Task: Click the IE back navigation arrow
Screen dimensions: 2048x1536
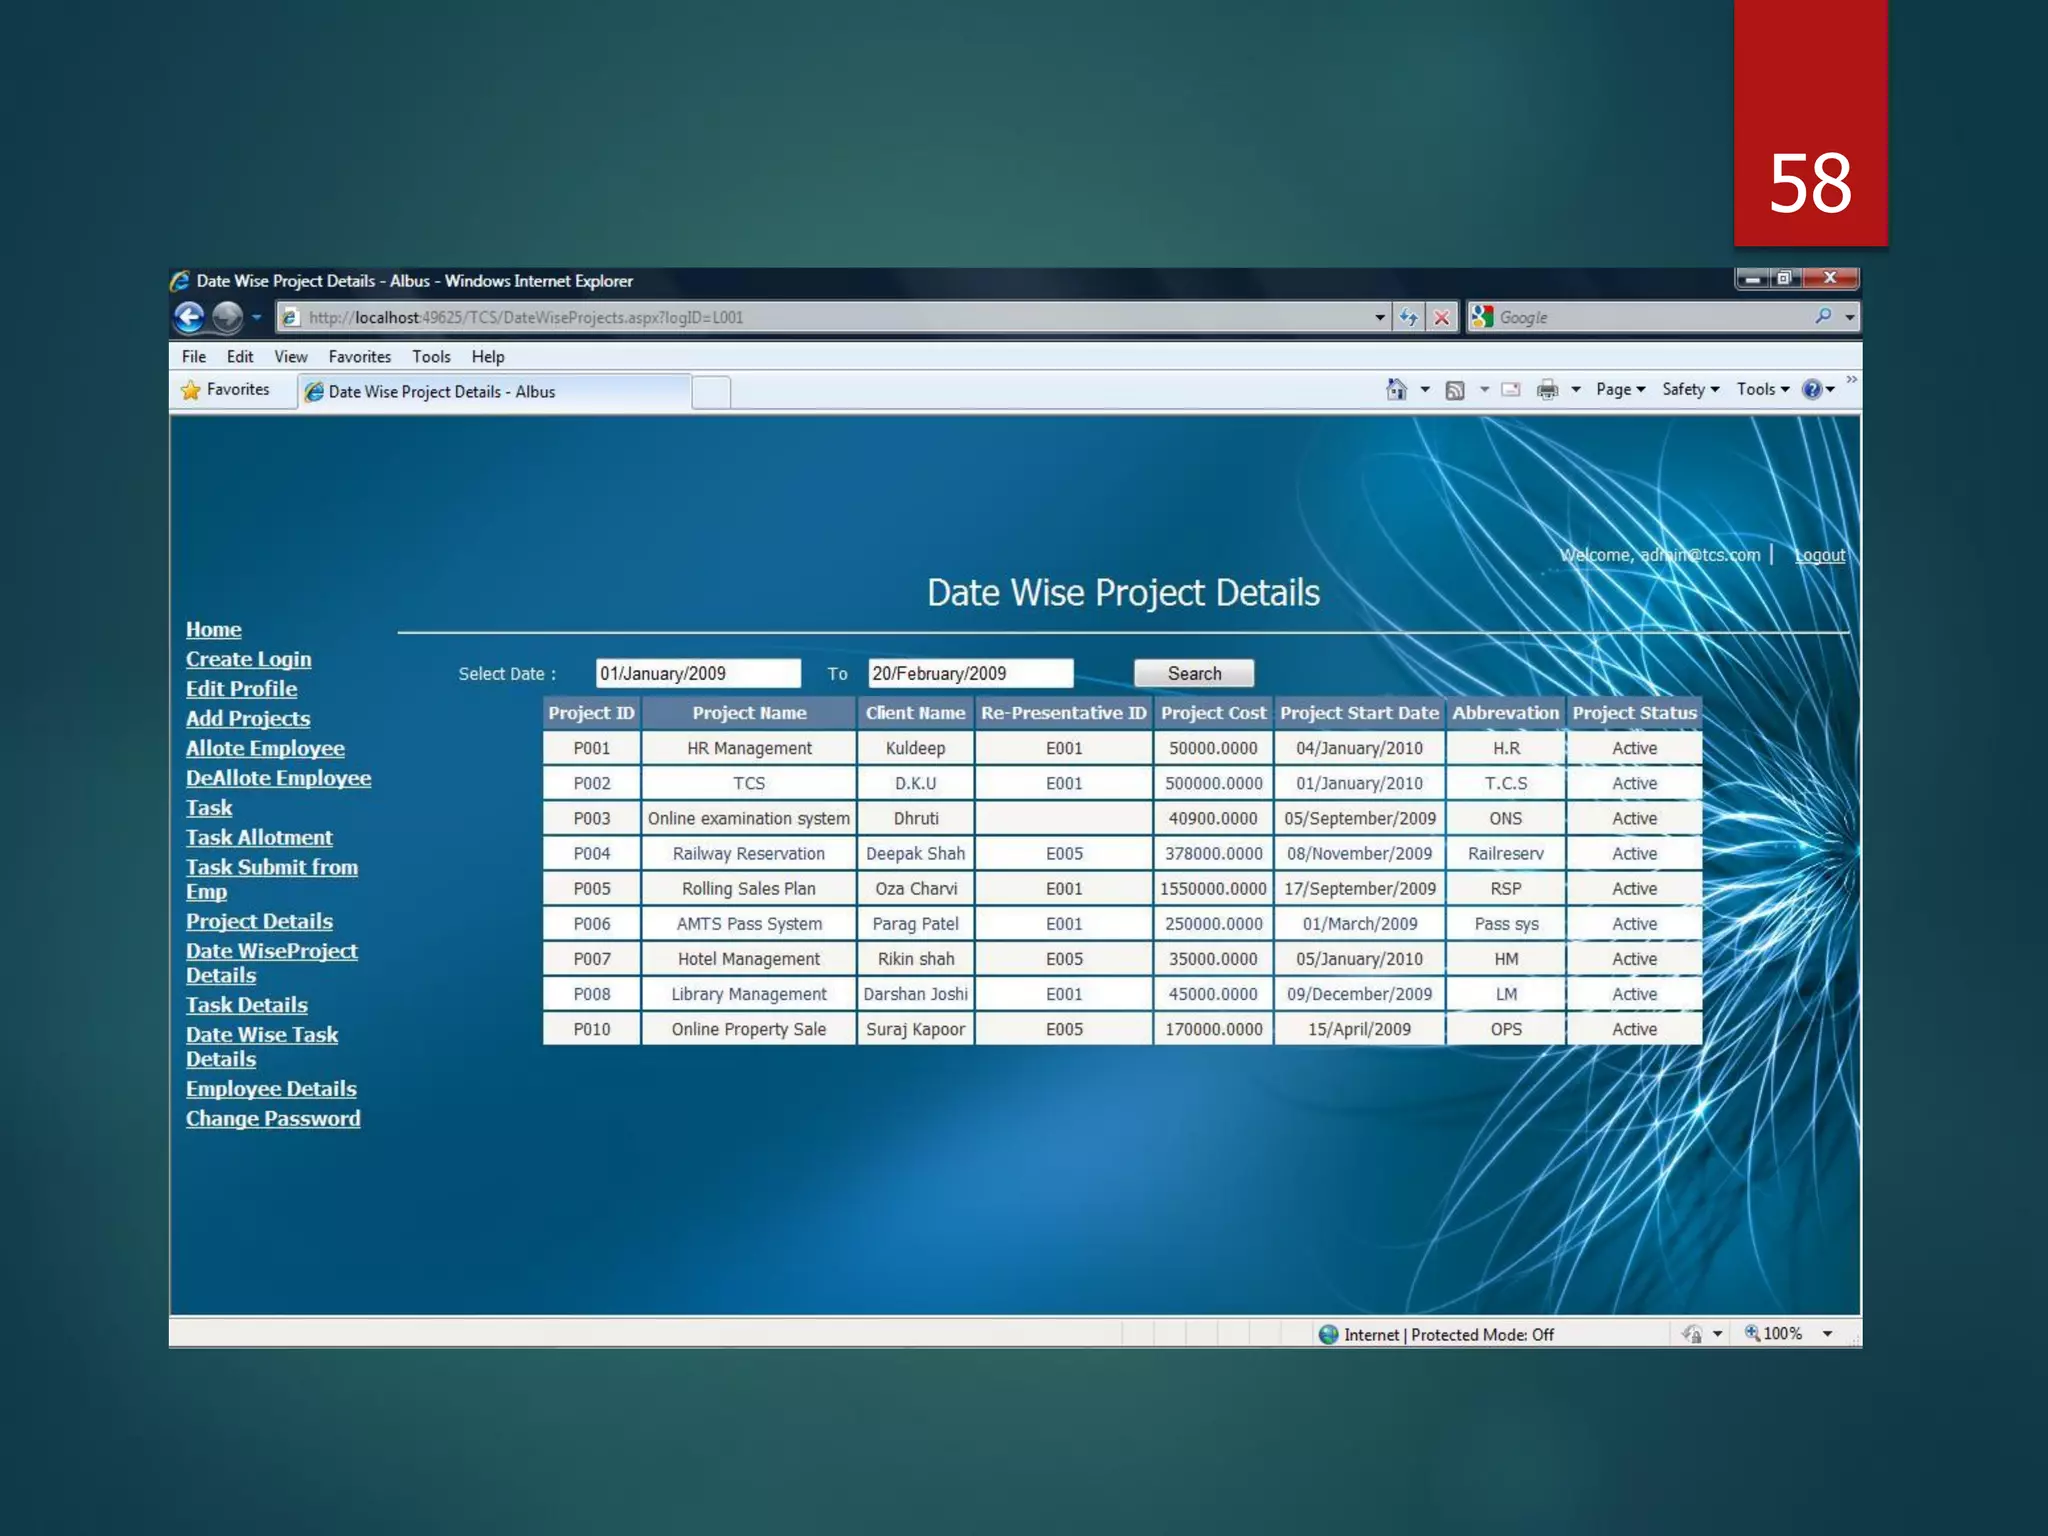Action: 189,317
